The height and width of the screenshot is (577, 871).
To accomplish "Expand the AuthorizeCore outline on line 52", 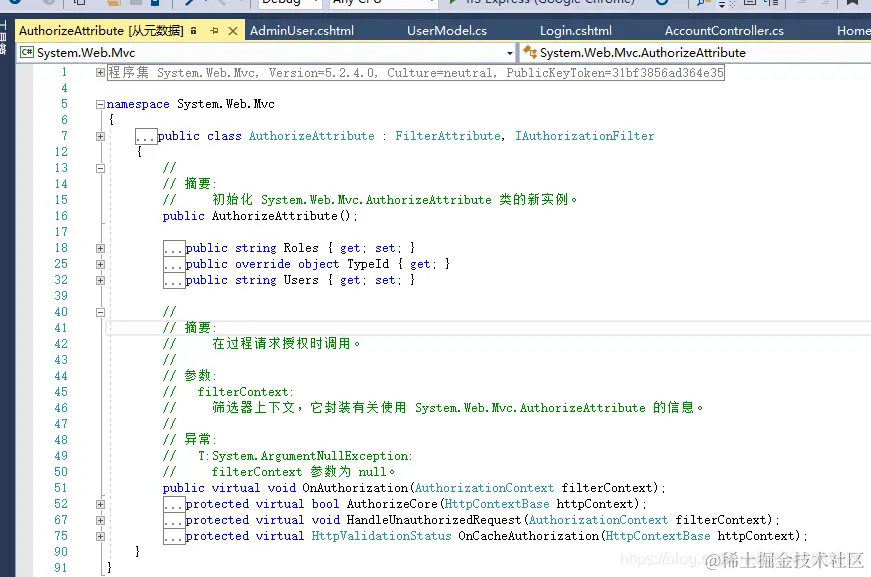I will pyautogui.click(x=101, y=504).
